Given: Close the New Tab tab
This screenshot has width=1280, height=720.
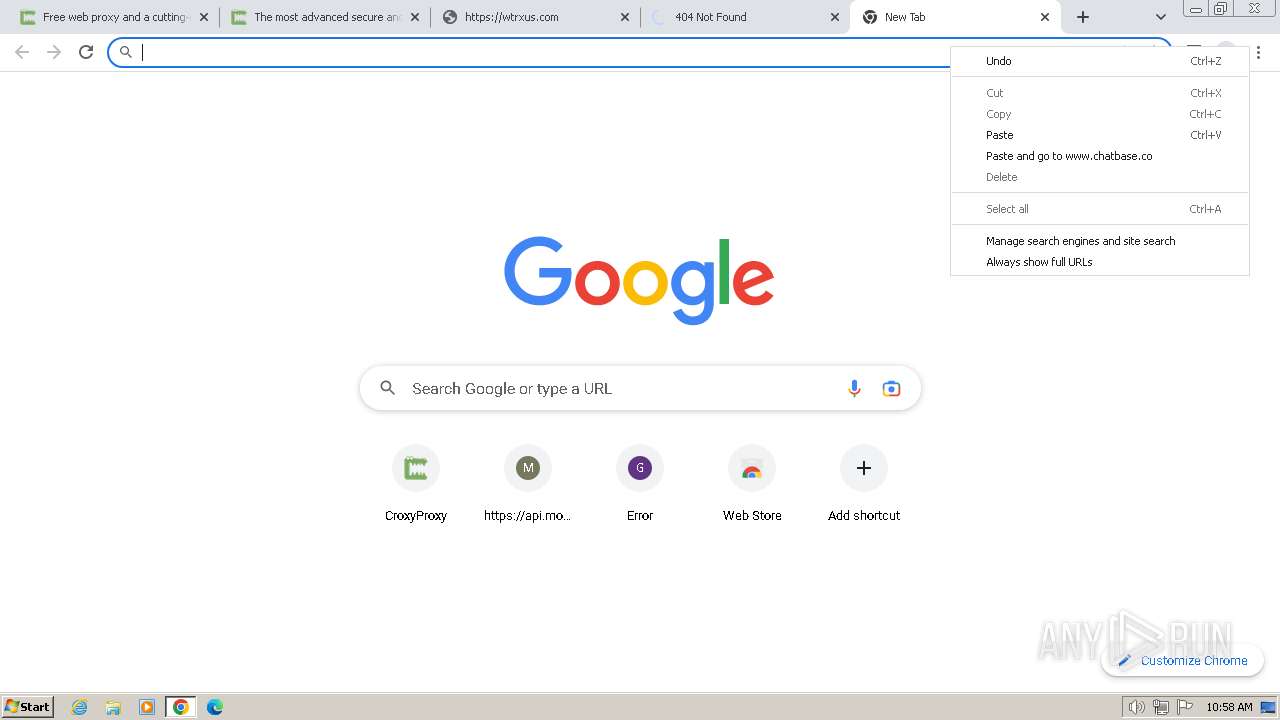Looking at the screenshot, I should pos(1045,17).
